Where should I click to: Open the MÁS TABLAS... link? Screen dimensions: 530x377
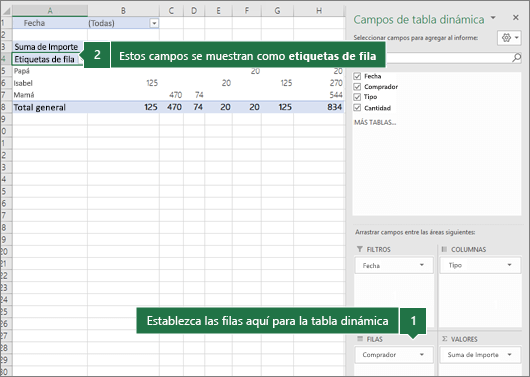375,122
